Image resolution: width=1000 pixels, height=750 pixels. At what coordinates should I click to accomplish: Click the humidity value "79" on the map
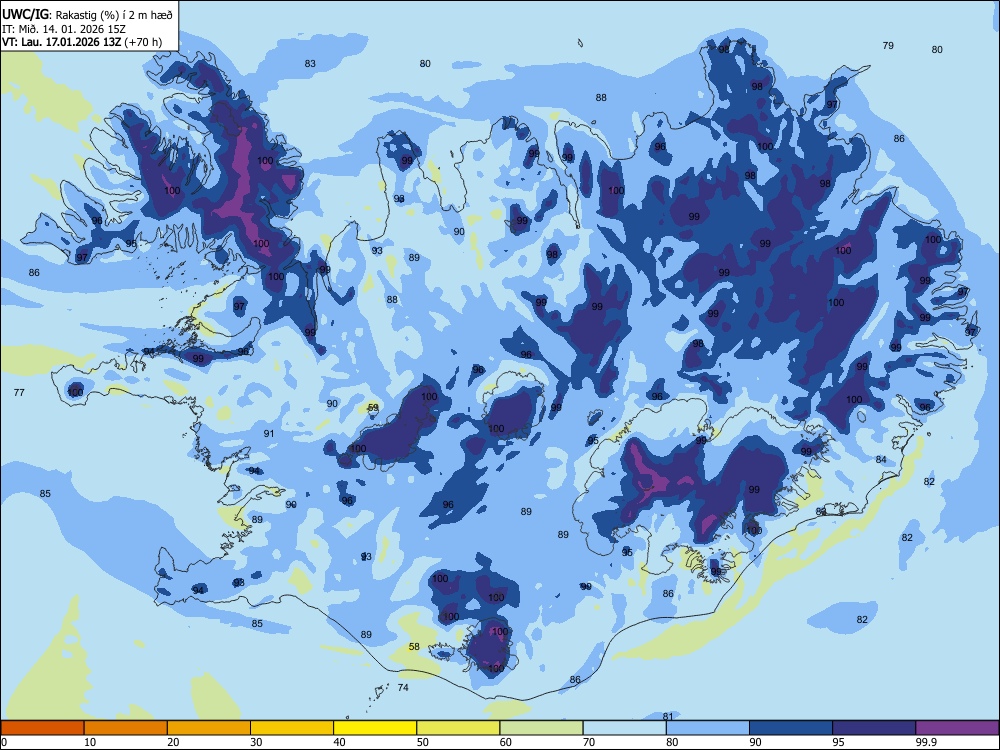point(888,46)
